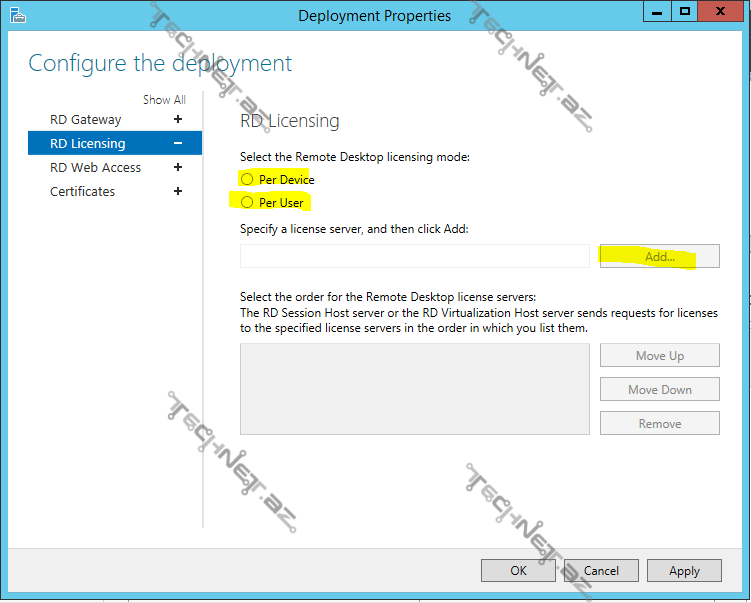Click the license servers order list box
This screenshot has height=603, width=751.
414,389
